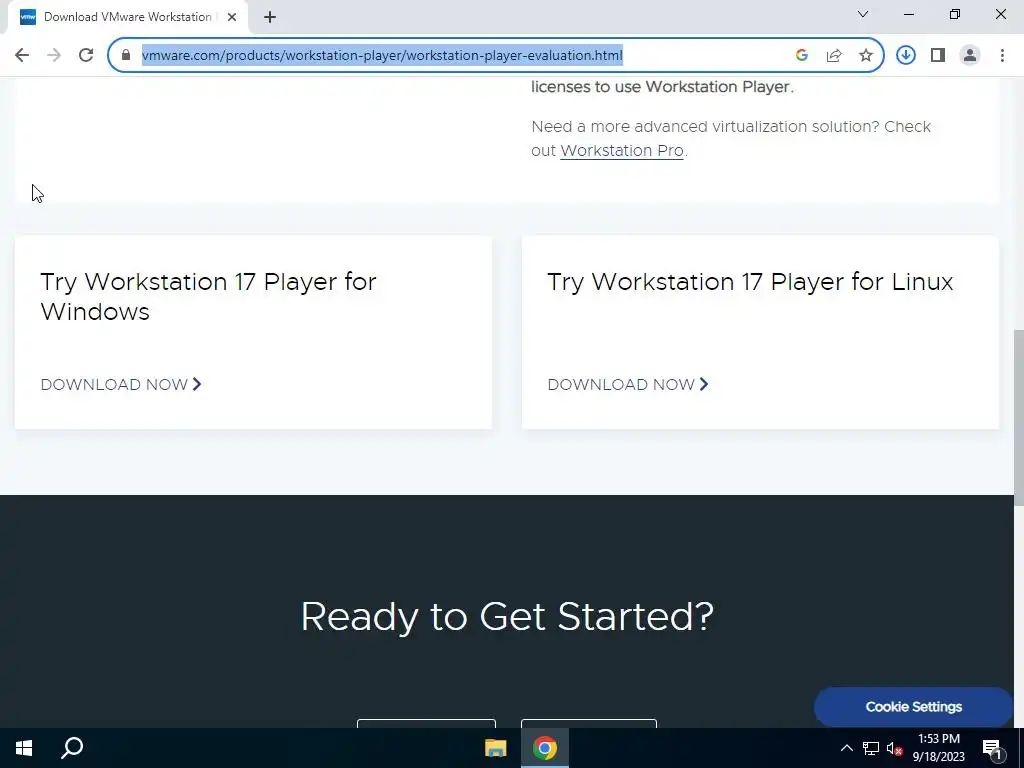Open Chrome downloads icon
The image size is (1024, 768).
click(x=906, y=56)
